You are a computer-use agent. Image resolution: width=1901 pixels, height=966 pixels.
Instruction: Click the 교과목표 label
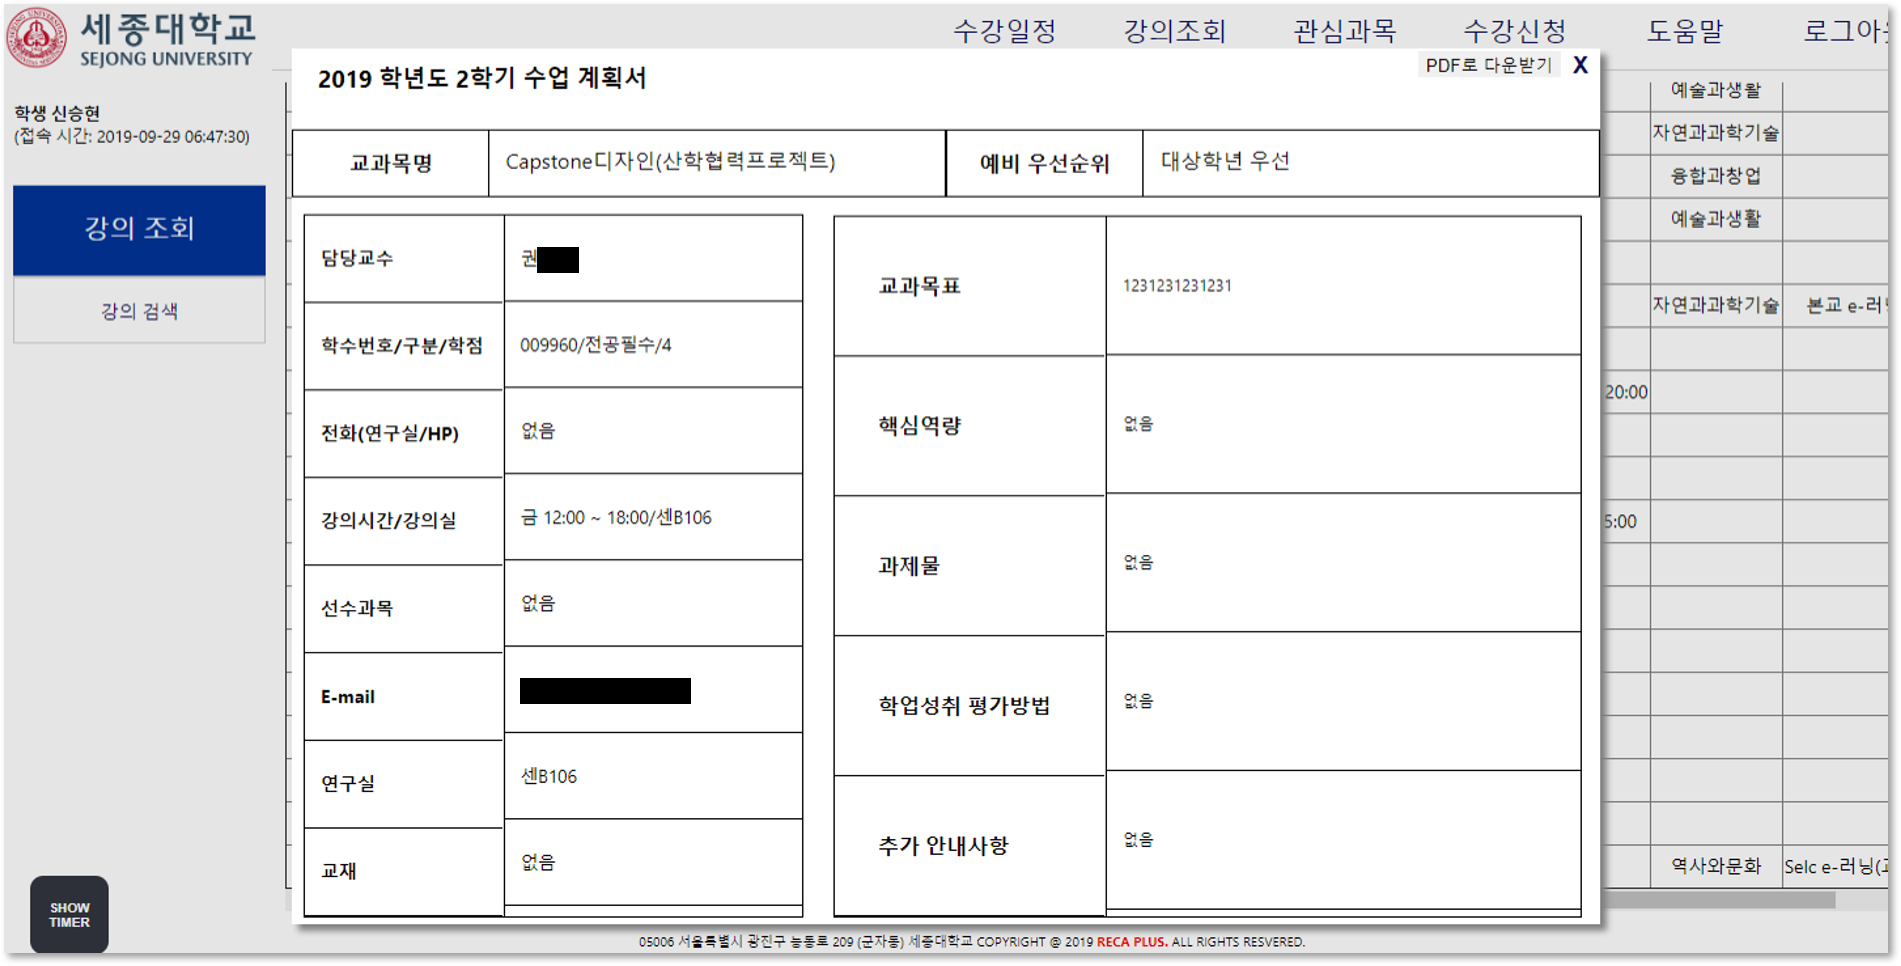919,286
